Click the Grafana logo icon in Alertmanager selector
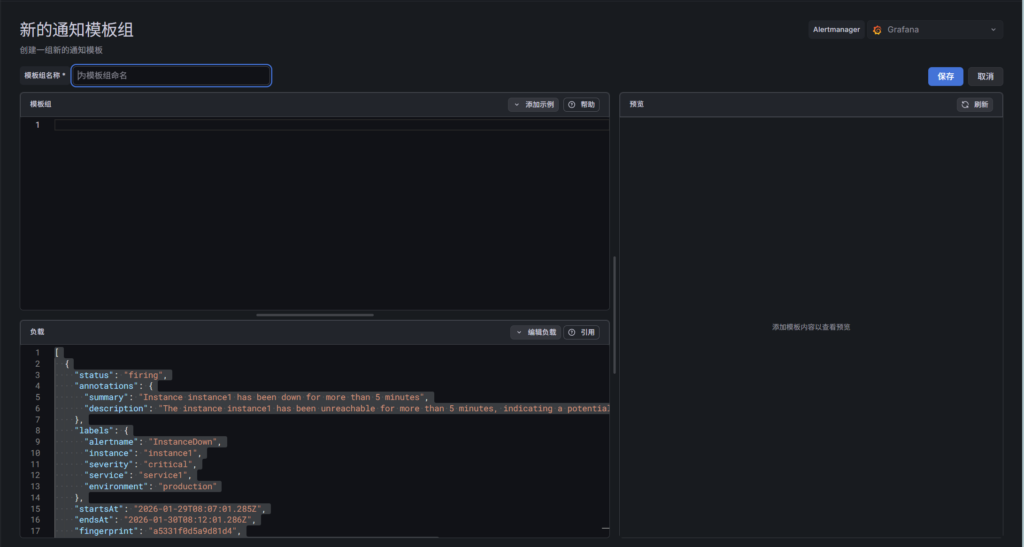This screenshot has height=547, width=1024. coord(877,30)
